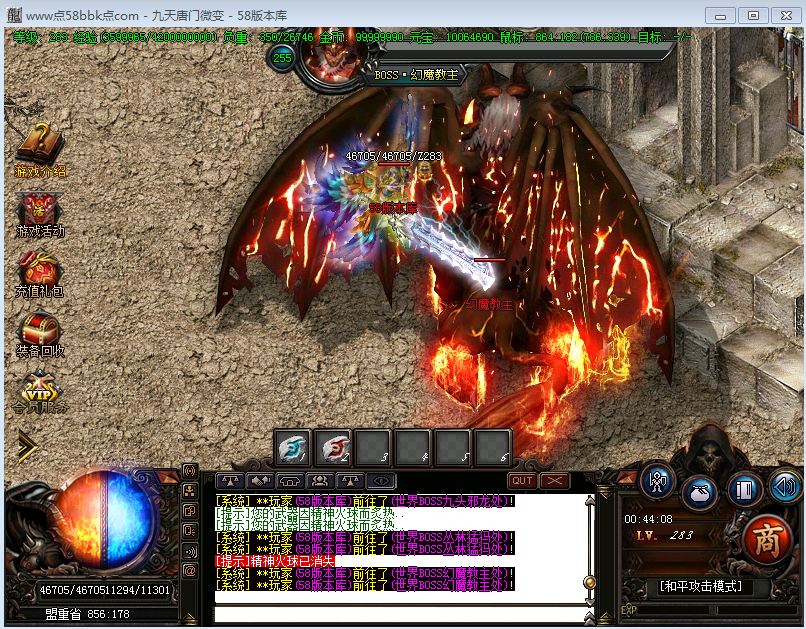Select empty quick slot 6

click(492, 447)
